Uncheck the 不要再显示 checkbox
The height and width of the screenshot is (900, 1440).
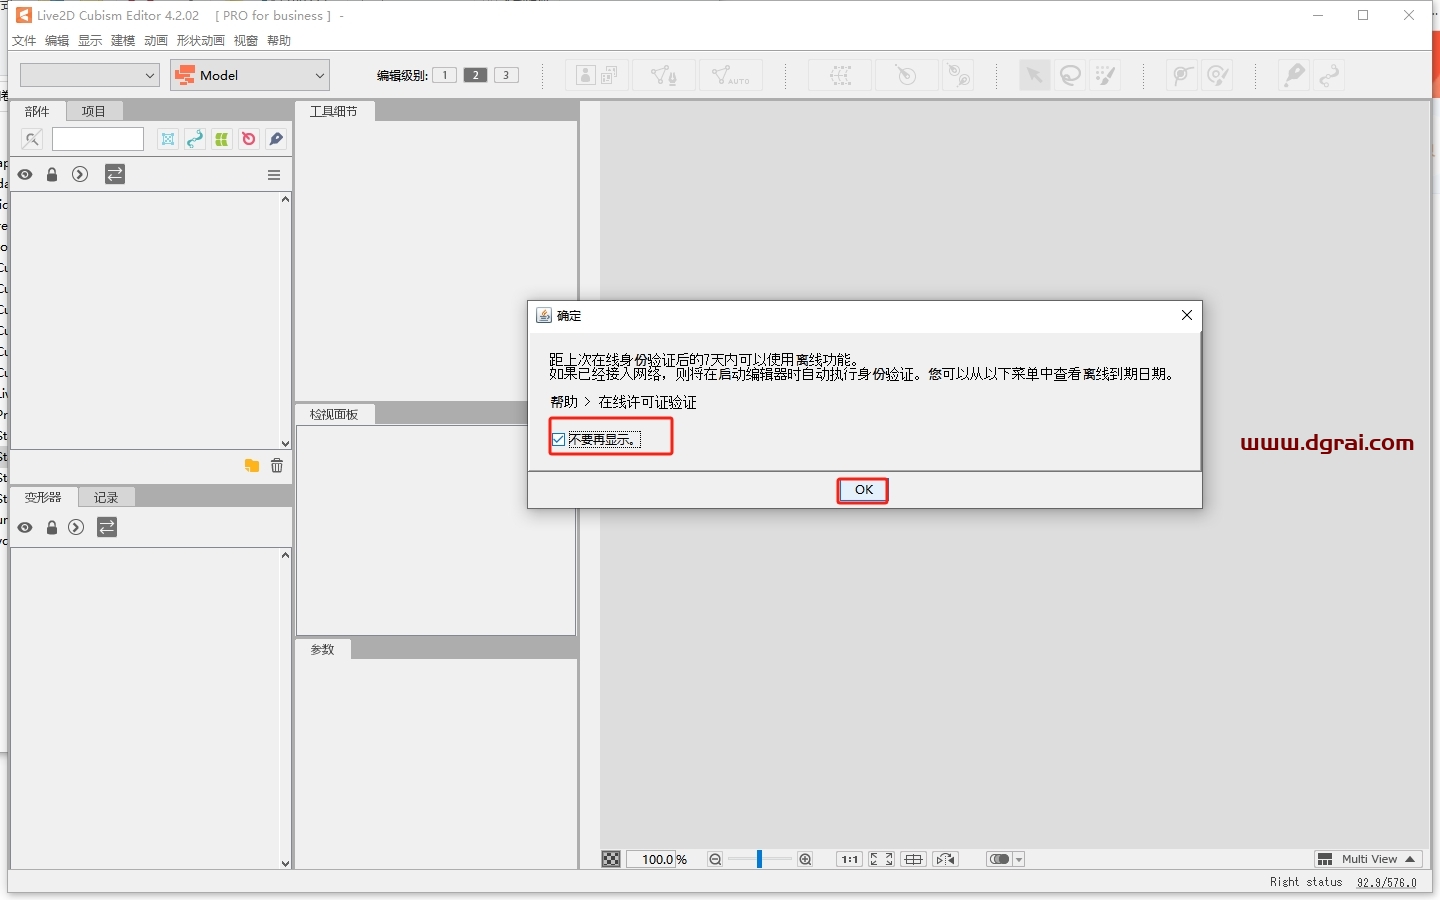[x=558, y=439]
